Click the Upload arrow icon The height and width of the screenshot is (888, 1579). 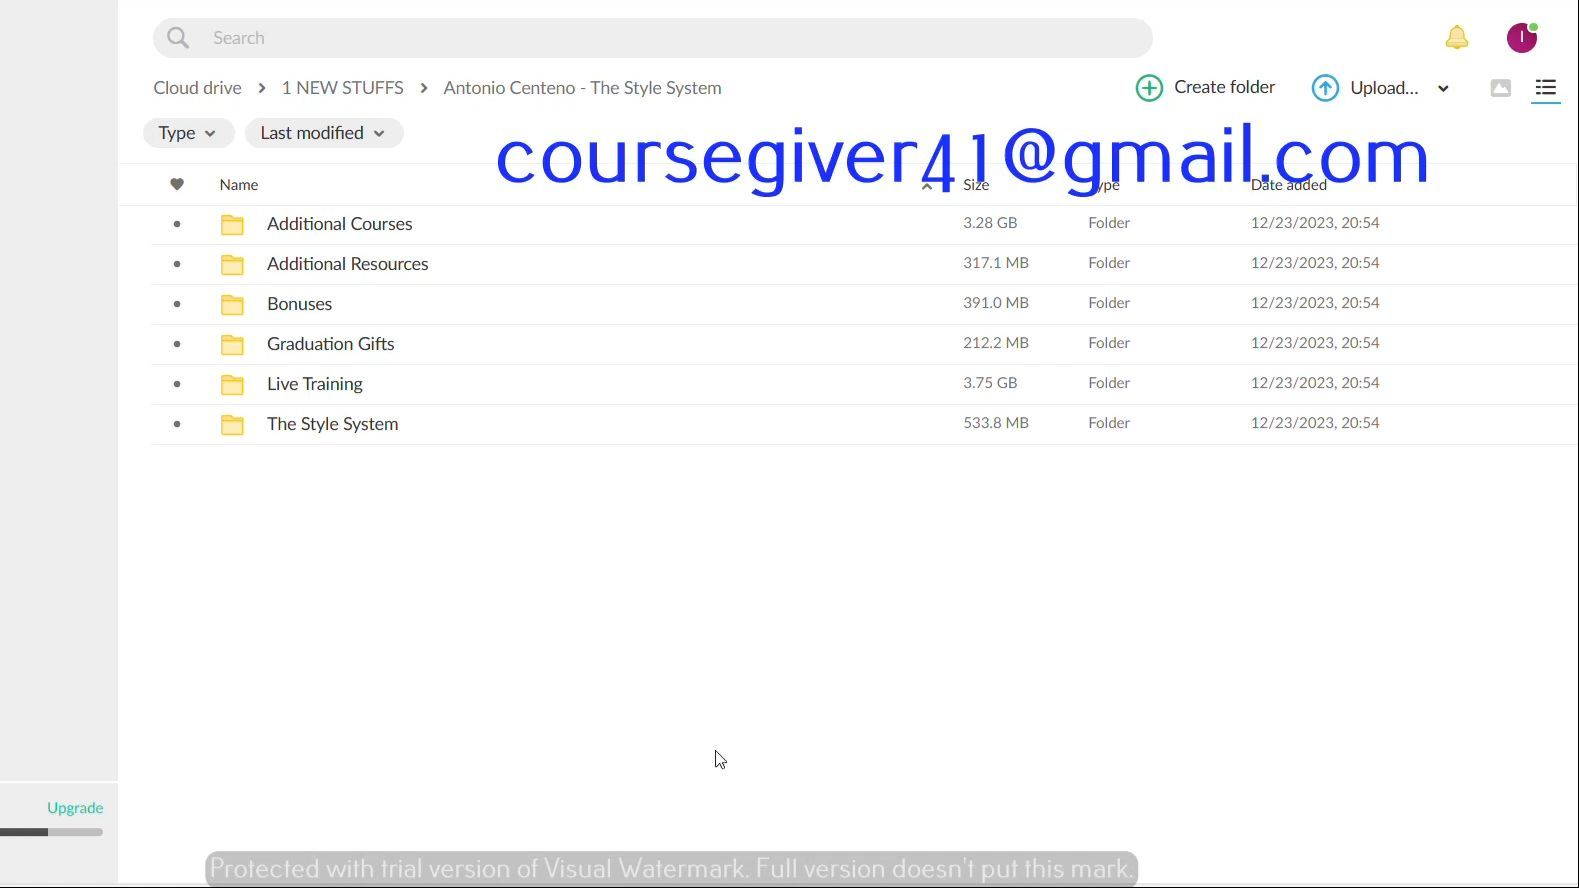click(1325, 88)
